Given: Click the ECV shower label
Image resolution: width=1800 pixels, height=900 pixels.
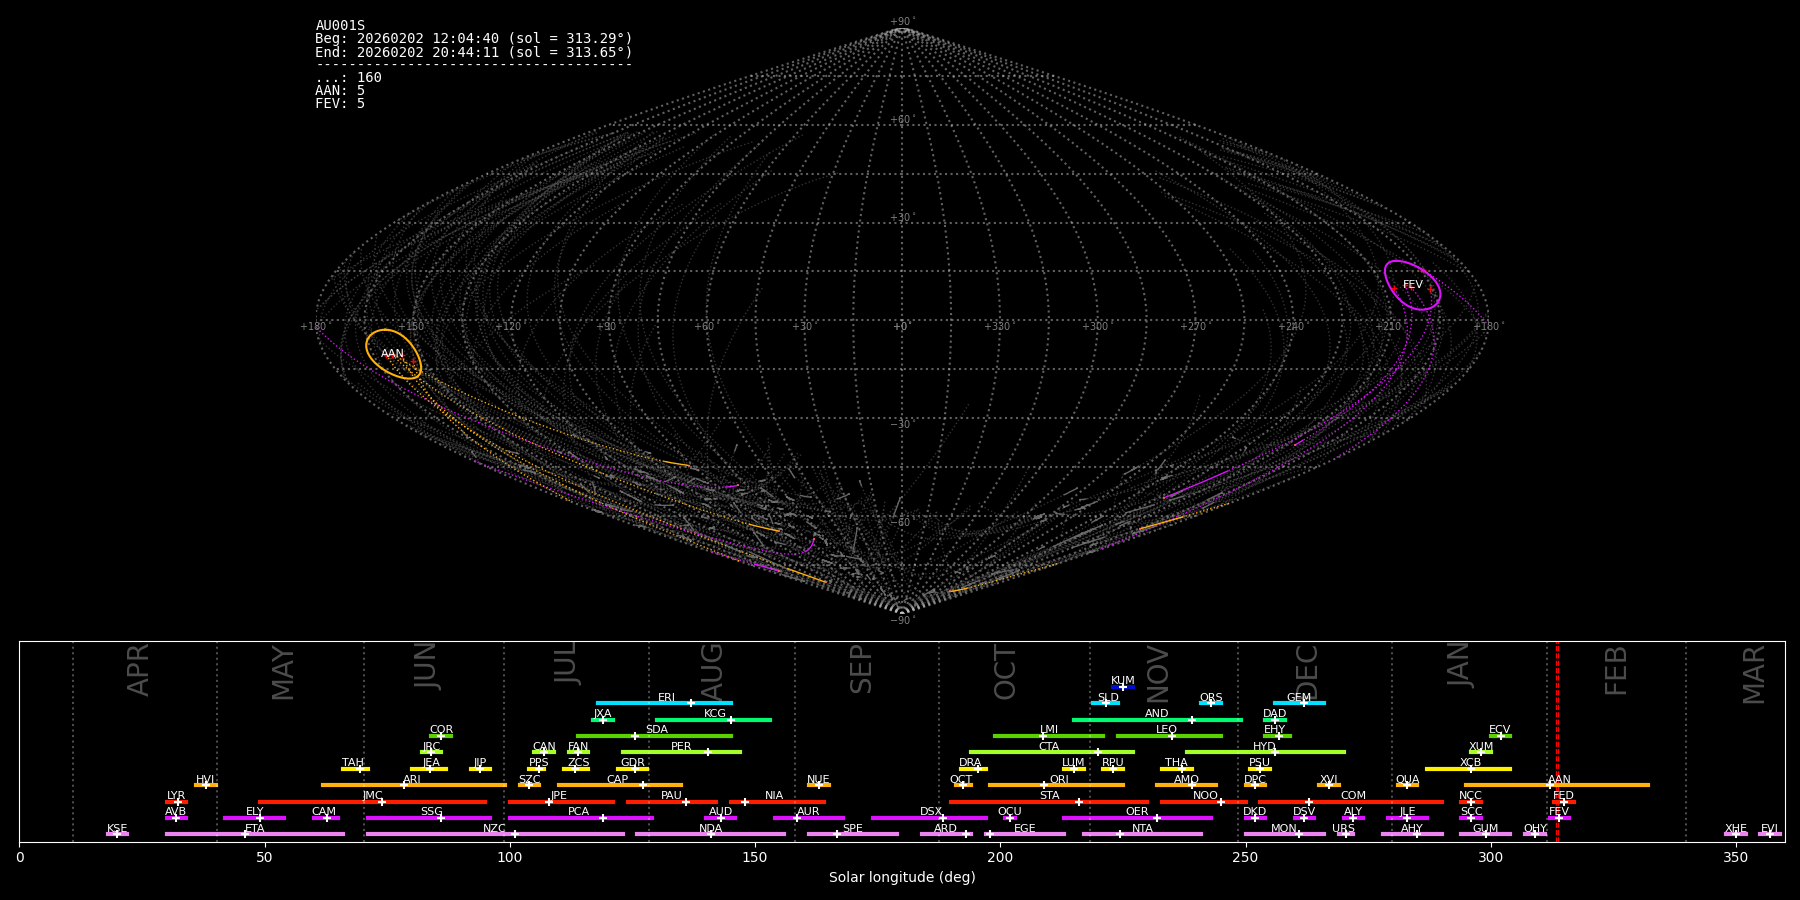Looking at the screenshot, I should point(1500,730).
